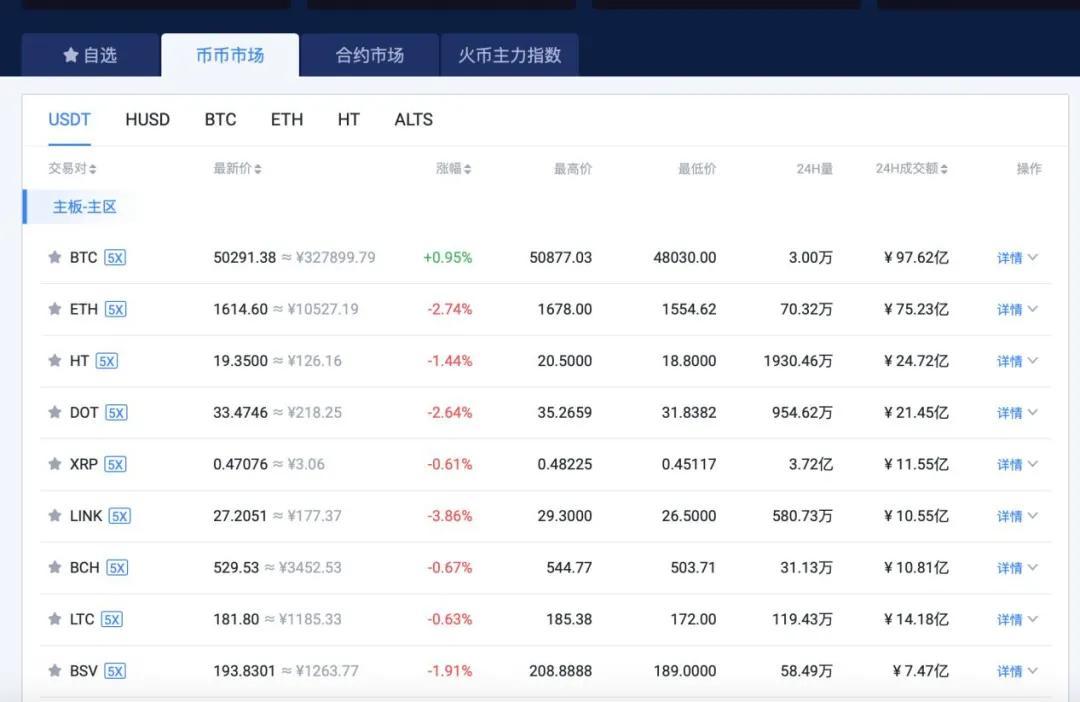Screen dimensions: 1080x702
Task: Expand the LTC row 详情 chevron
Action: pos(1032,619)
